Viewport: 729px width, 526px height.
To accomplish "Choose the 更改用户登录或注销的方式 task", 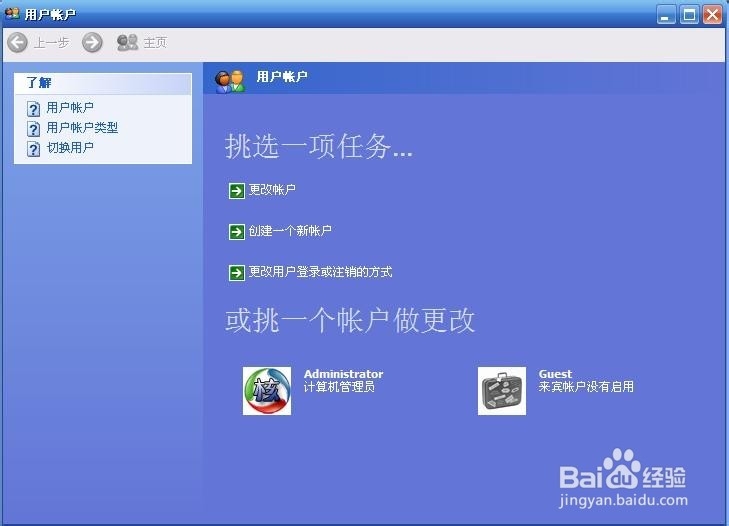I will (320, 272).
